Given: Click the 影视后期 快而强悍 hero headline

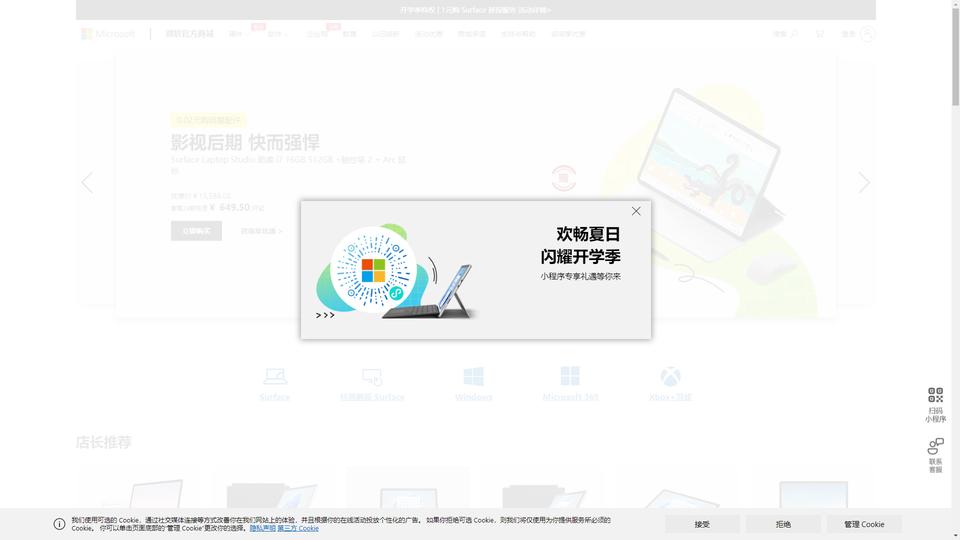Looking at the screenshot, I should click(x=245, y=142).
